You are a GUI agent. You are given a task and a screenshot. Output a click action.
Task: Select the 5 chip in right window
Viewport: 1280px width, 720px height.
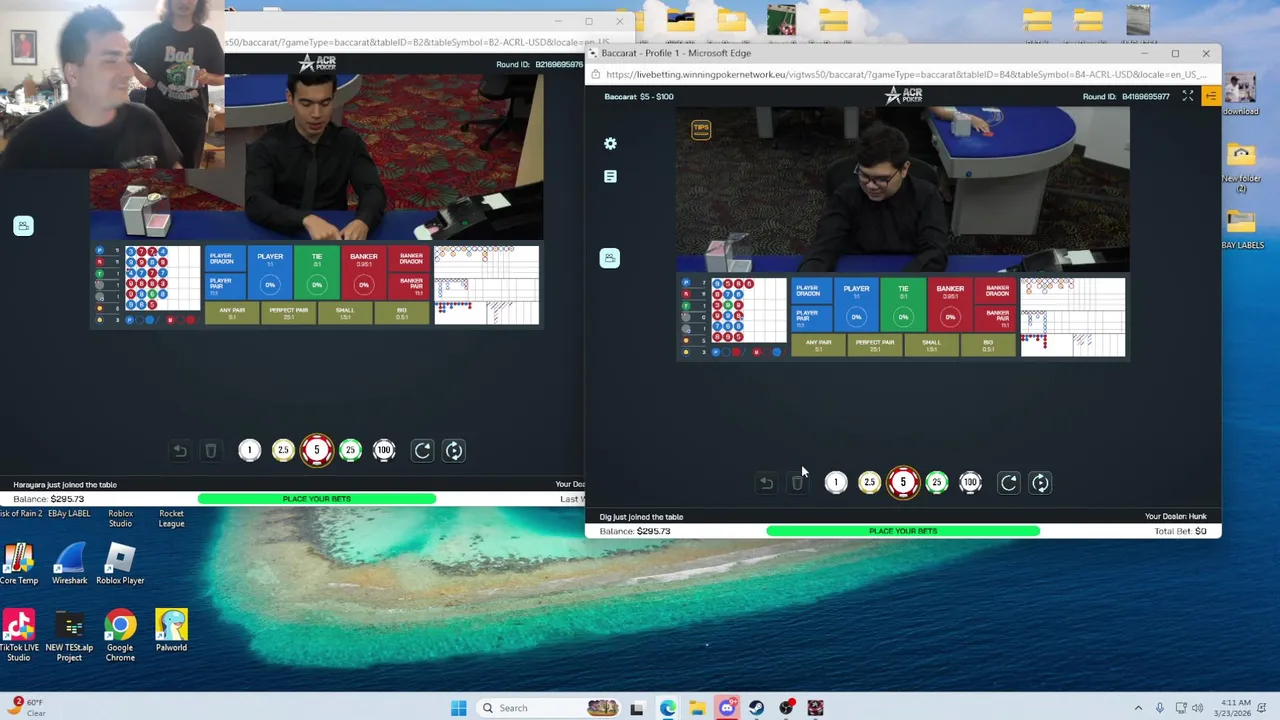903,483
